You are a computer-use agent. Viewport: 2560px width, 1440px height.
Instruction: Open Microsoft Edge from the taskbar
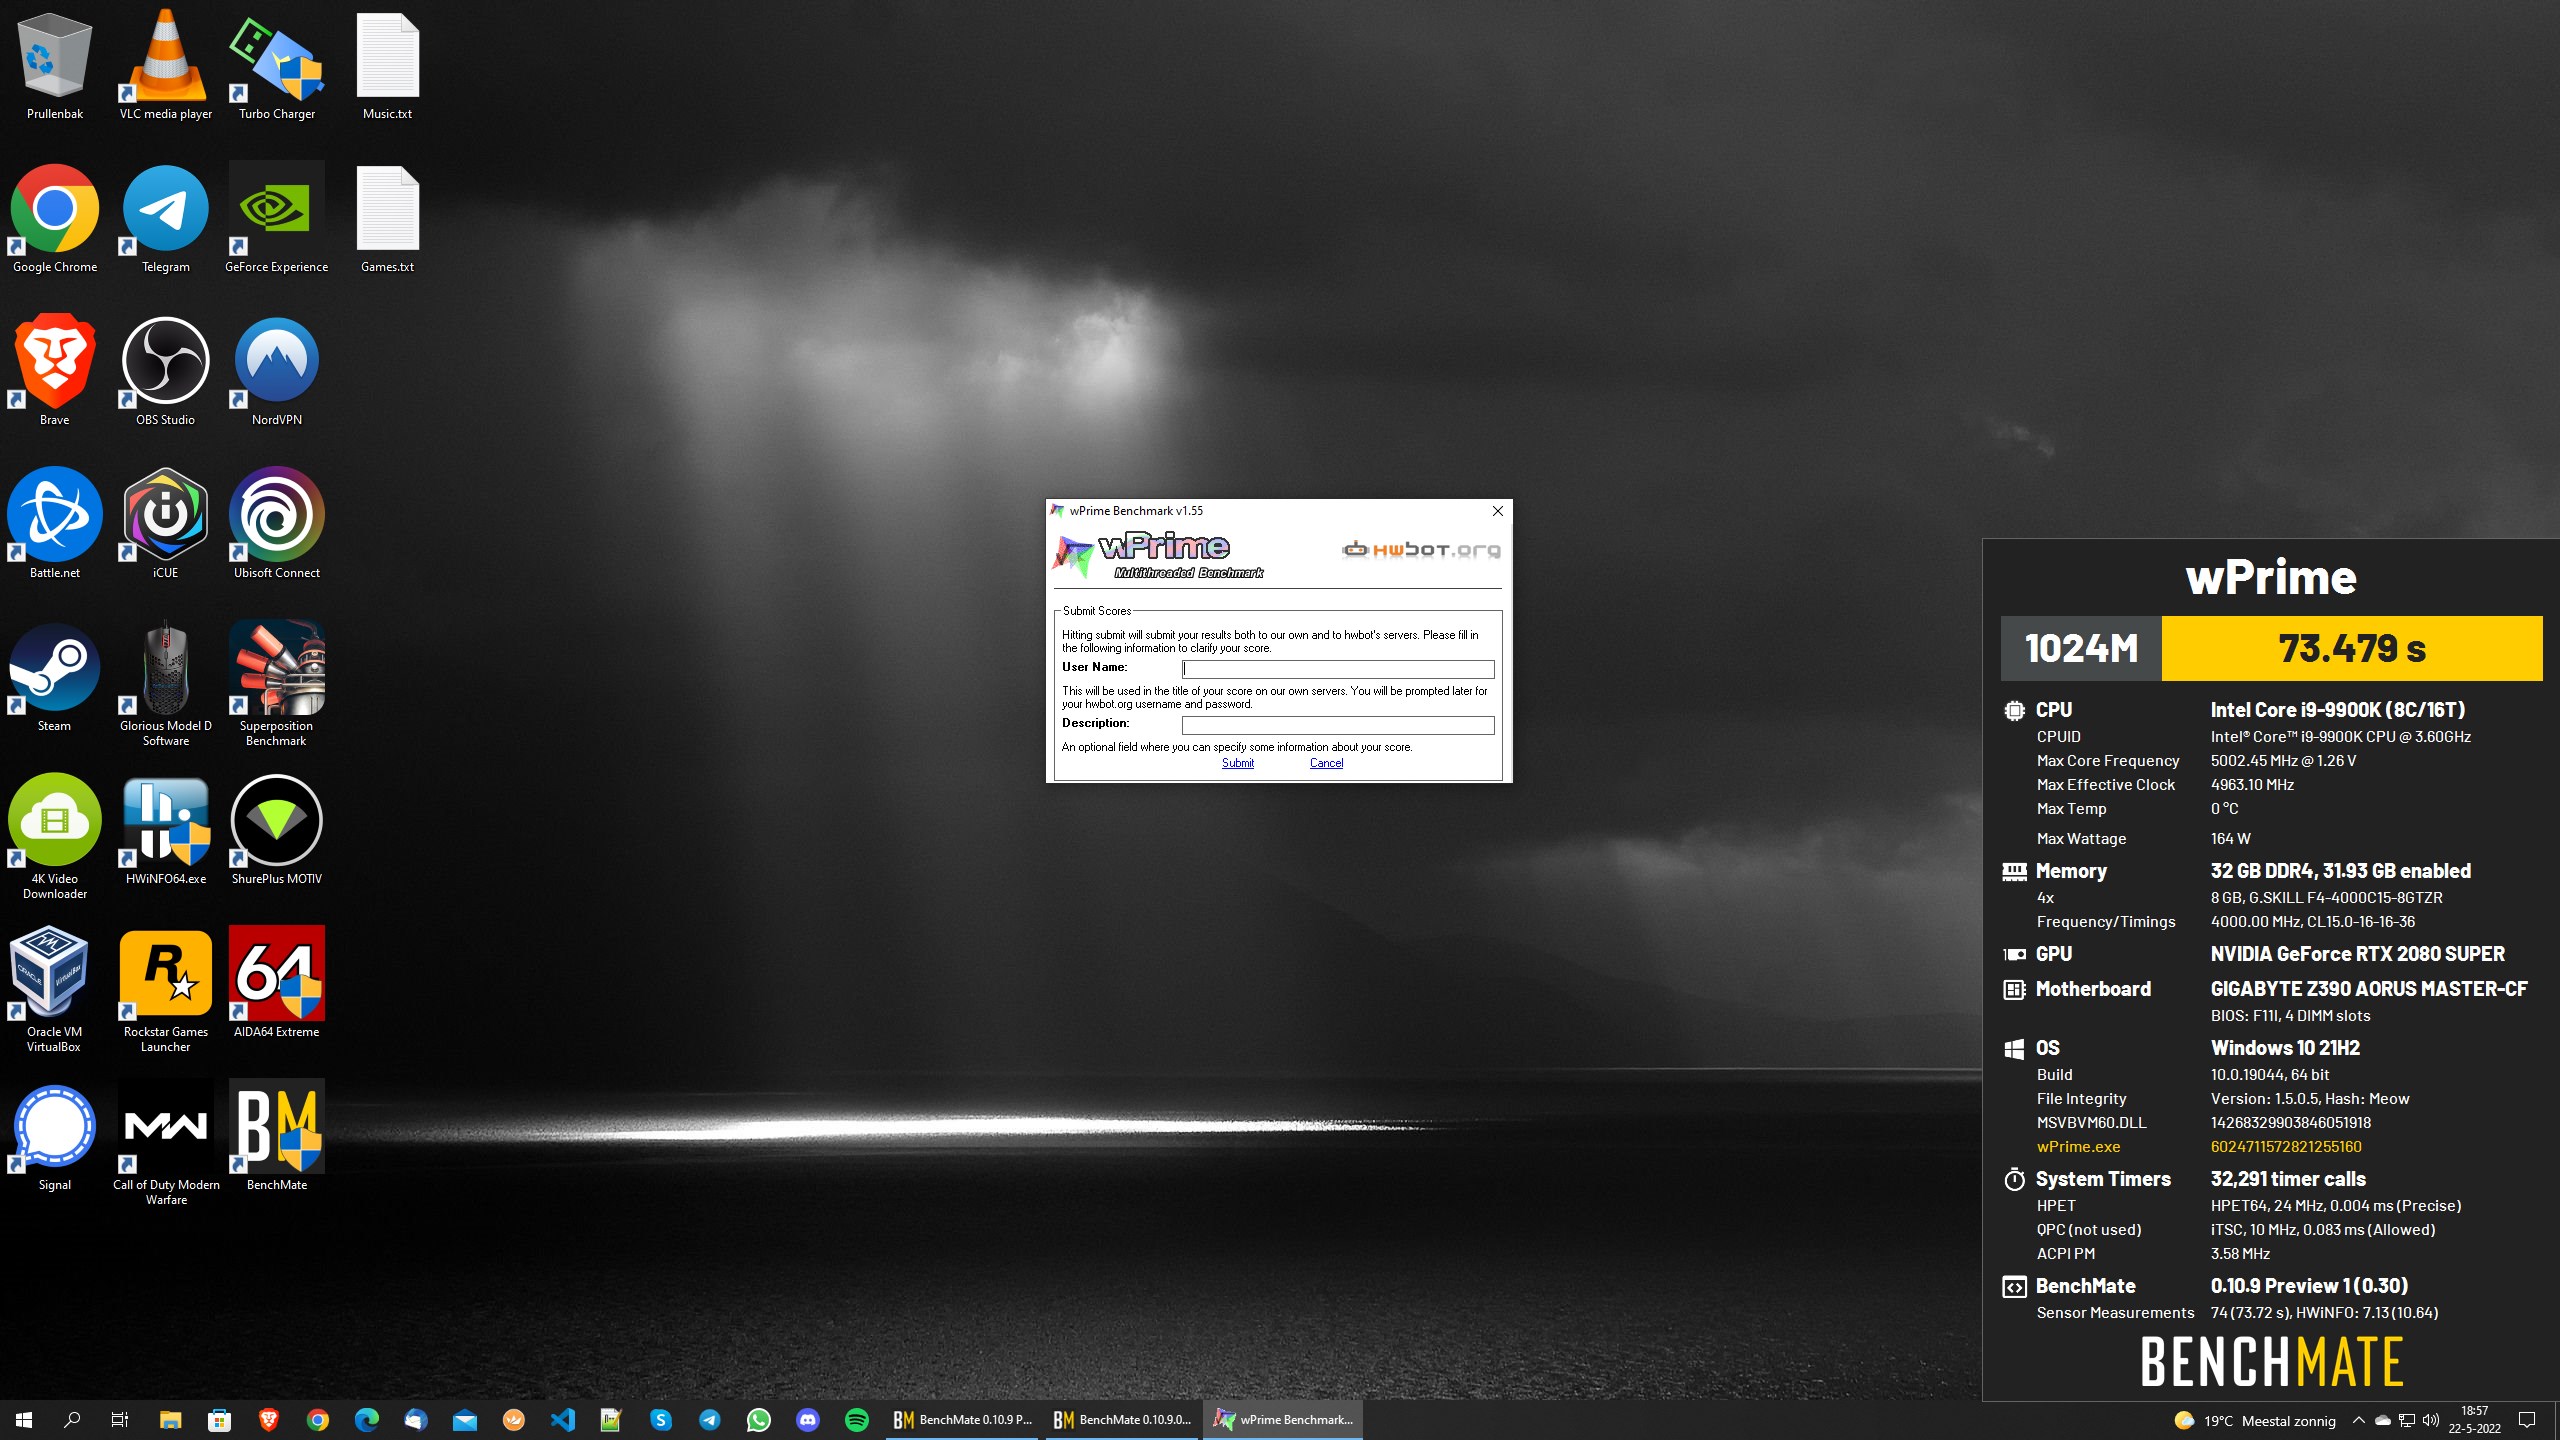coord(367,1420)
